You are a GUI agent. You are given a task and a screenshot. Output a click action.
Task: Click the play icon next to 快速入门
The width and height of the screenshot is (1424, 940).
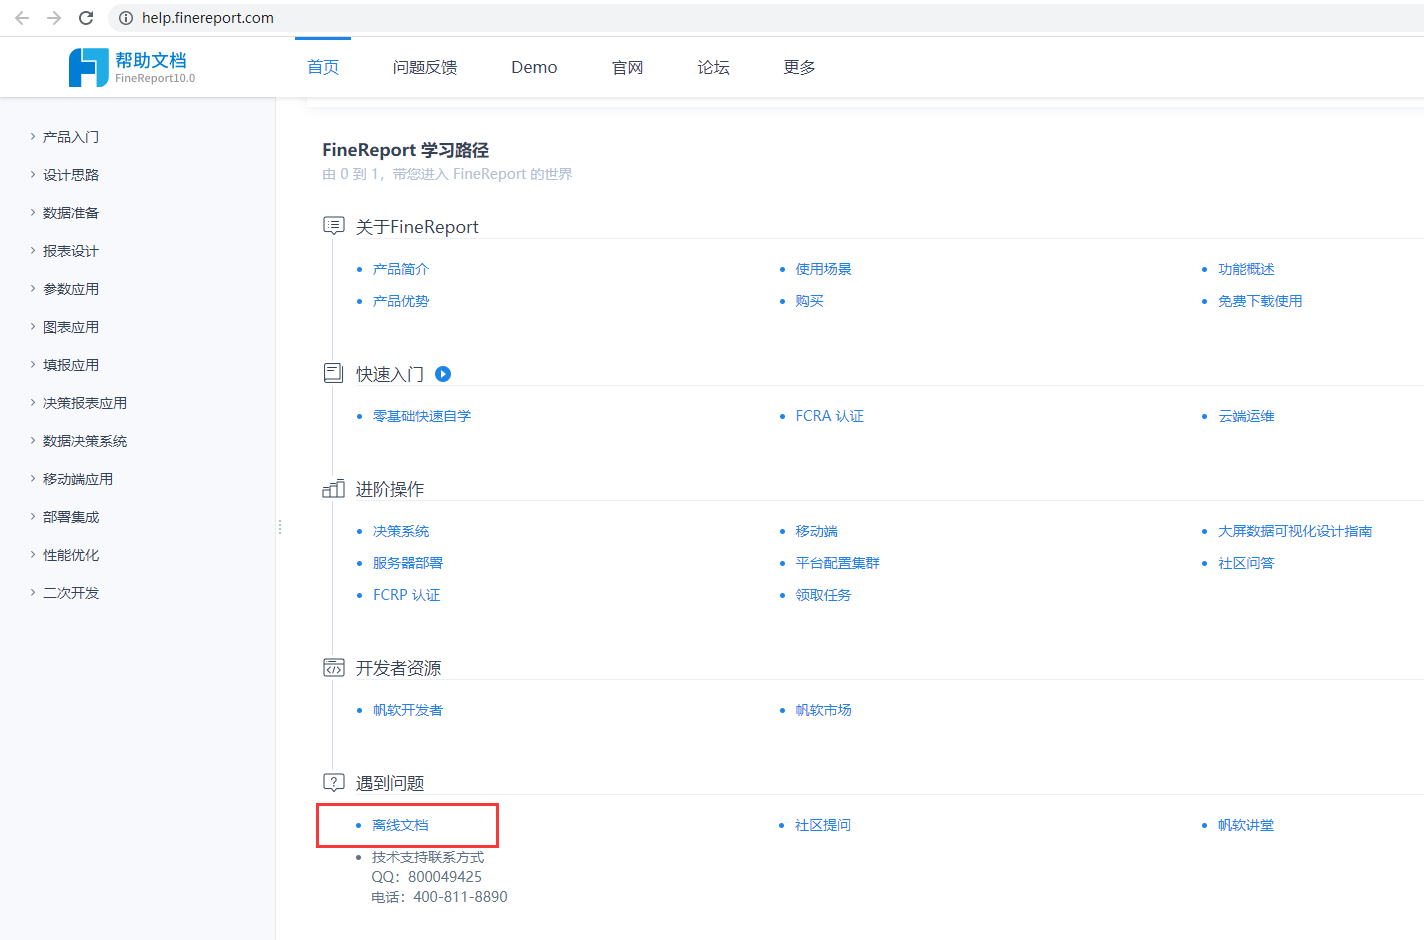point(443,374)
